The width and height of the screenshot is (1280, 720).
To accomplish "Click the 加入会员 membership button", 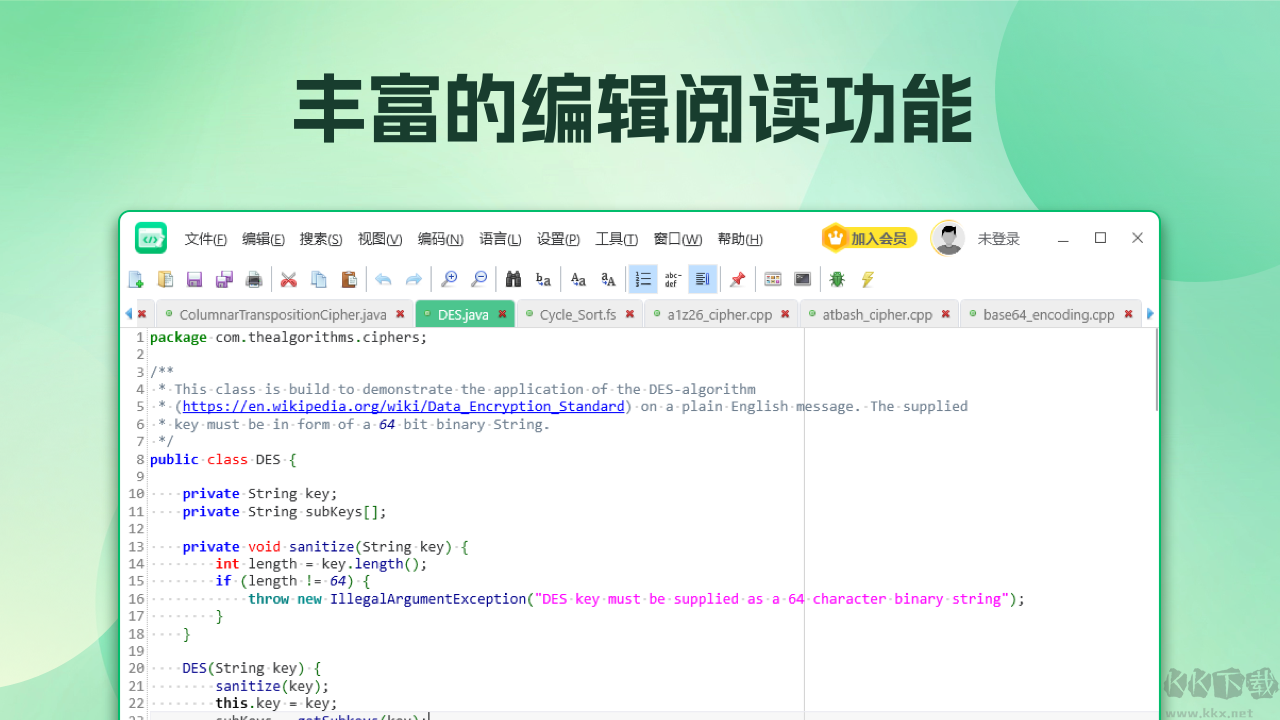I will point(869,238).
